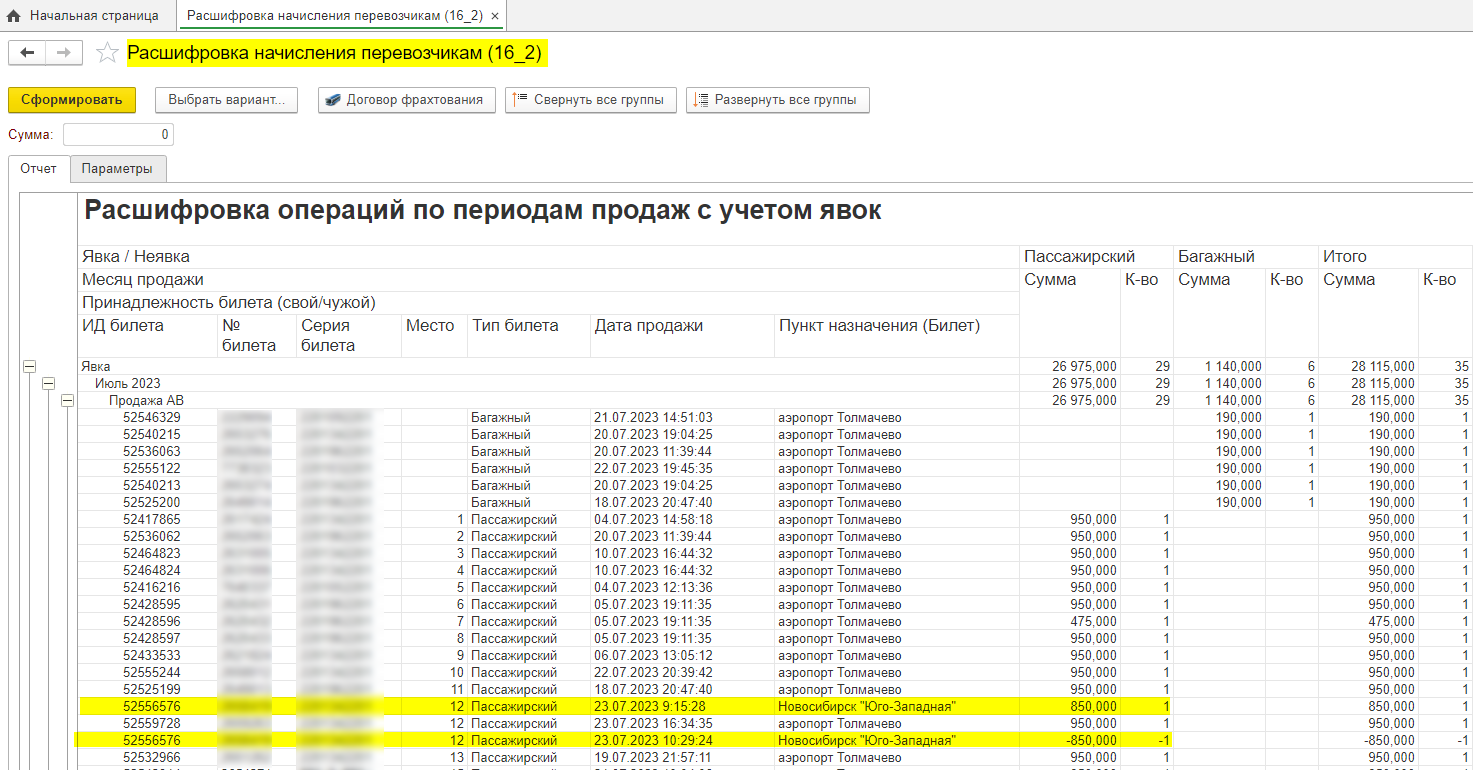1473x770 pixels.
Task: Click the Сумма input field
Action: pos(118,135)
